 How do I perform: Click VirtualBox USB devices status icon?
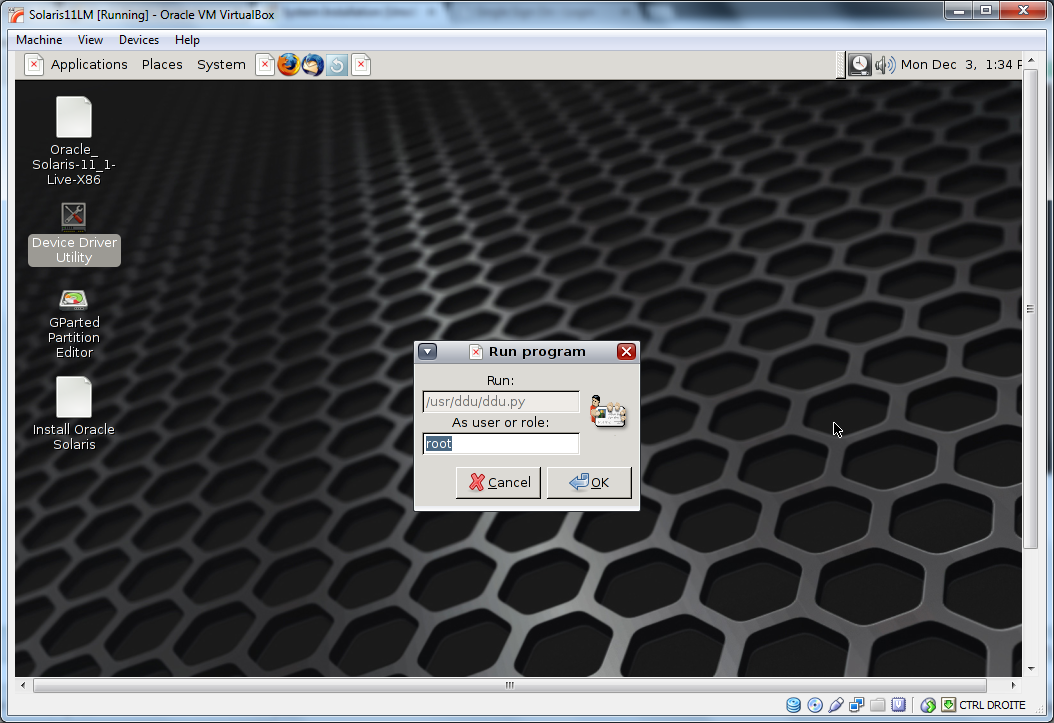(836, 705)
